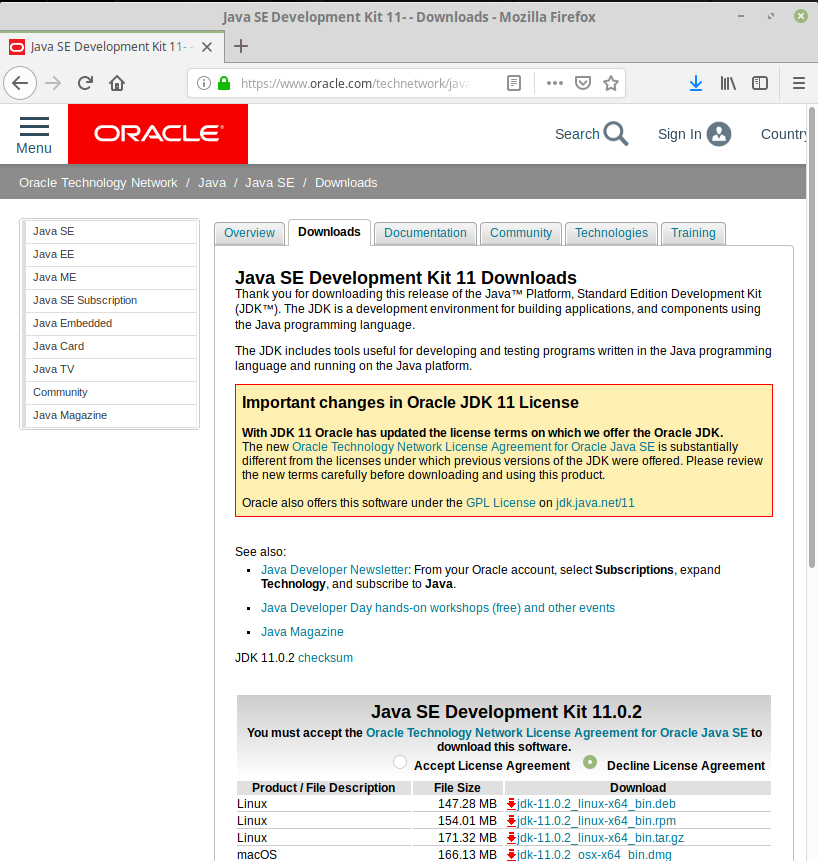Image resolution: width=818 pixels, height=861 pixels.
Task: Open the Training tab
Action: (x=693, y=233)
